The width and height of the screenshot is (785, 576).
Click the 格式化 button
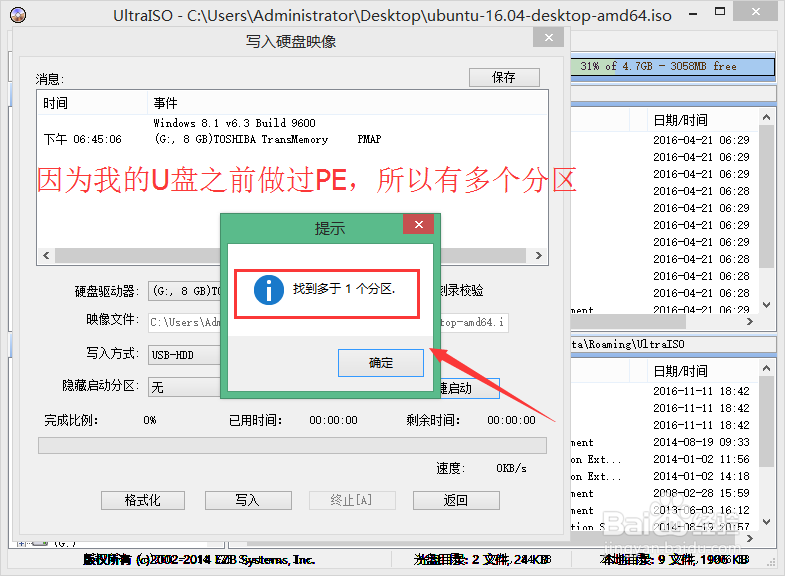tap(143, 500)
